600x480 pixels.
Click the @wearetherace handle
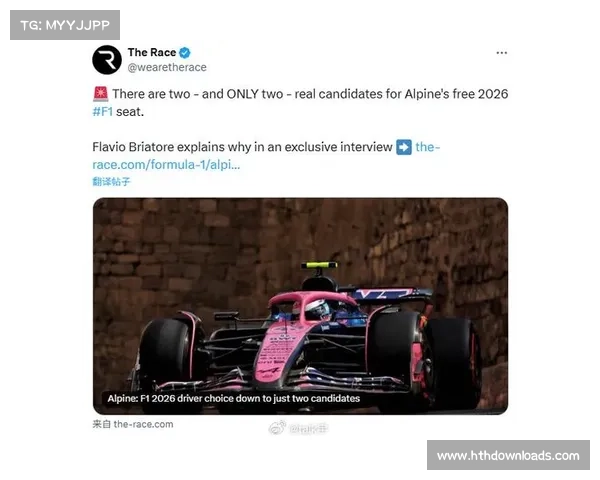coord(167,67)
